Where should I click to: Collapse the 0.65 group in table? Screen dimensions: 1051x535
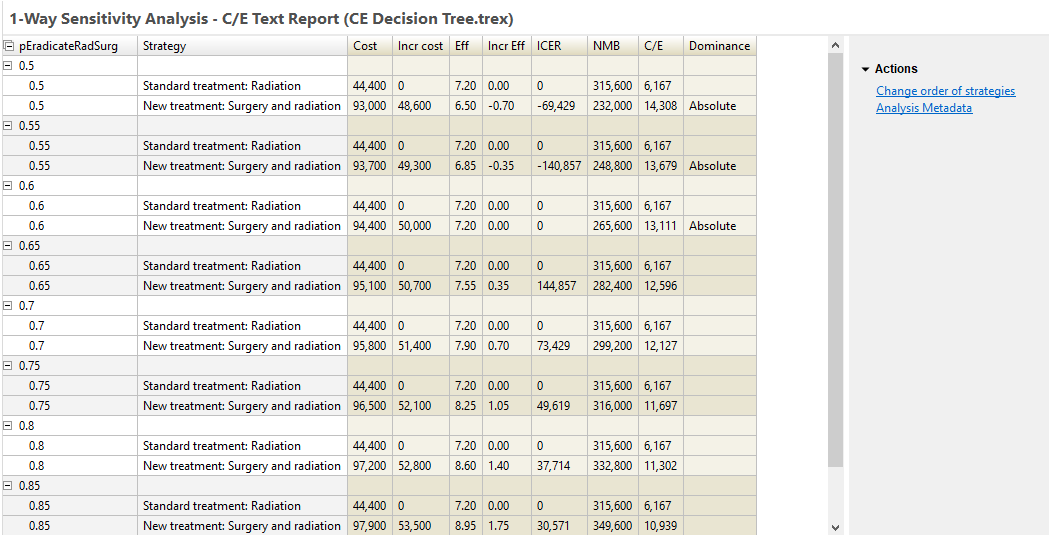[x=8, y=246]
